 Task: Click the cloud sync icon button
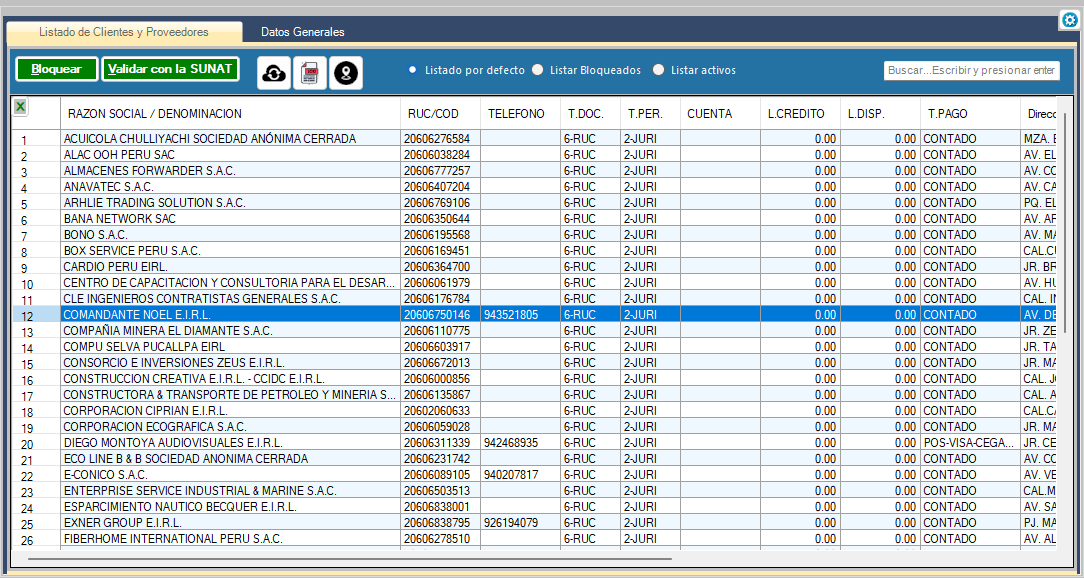tap(274, 73)
